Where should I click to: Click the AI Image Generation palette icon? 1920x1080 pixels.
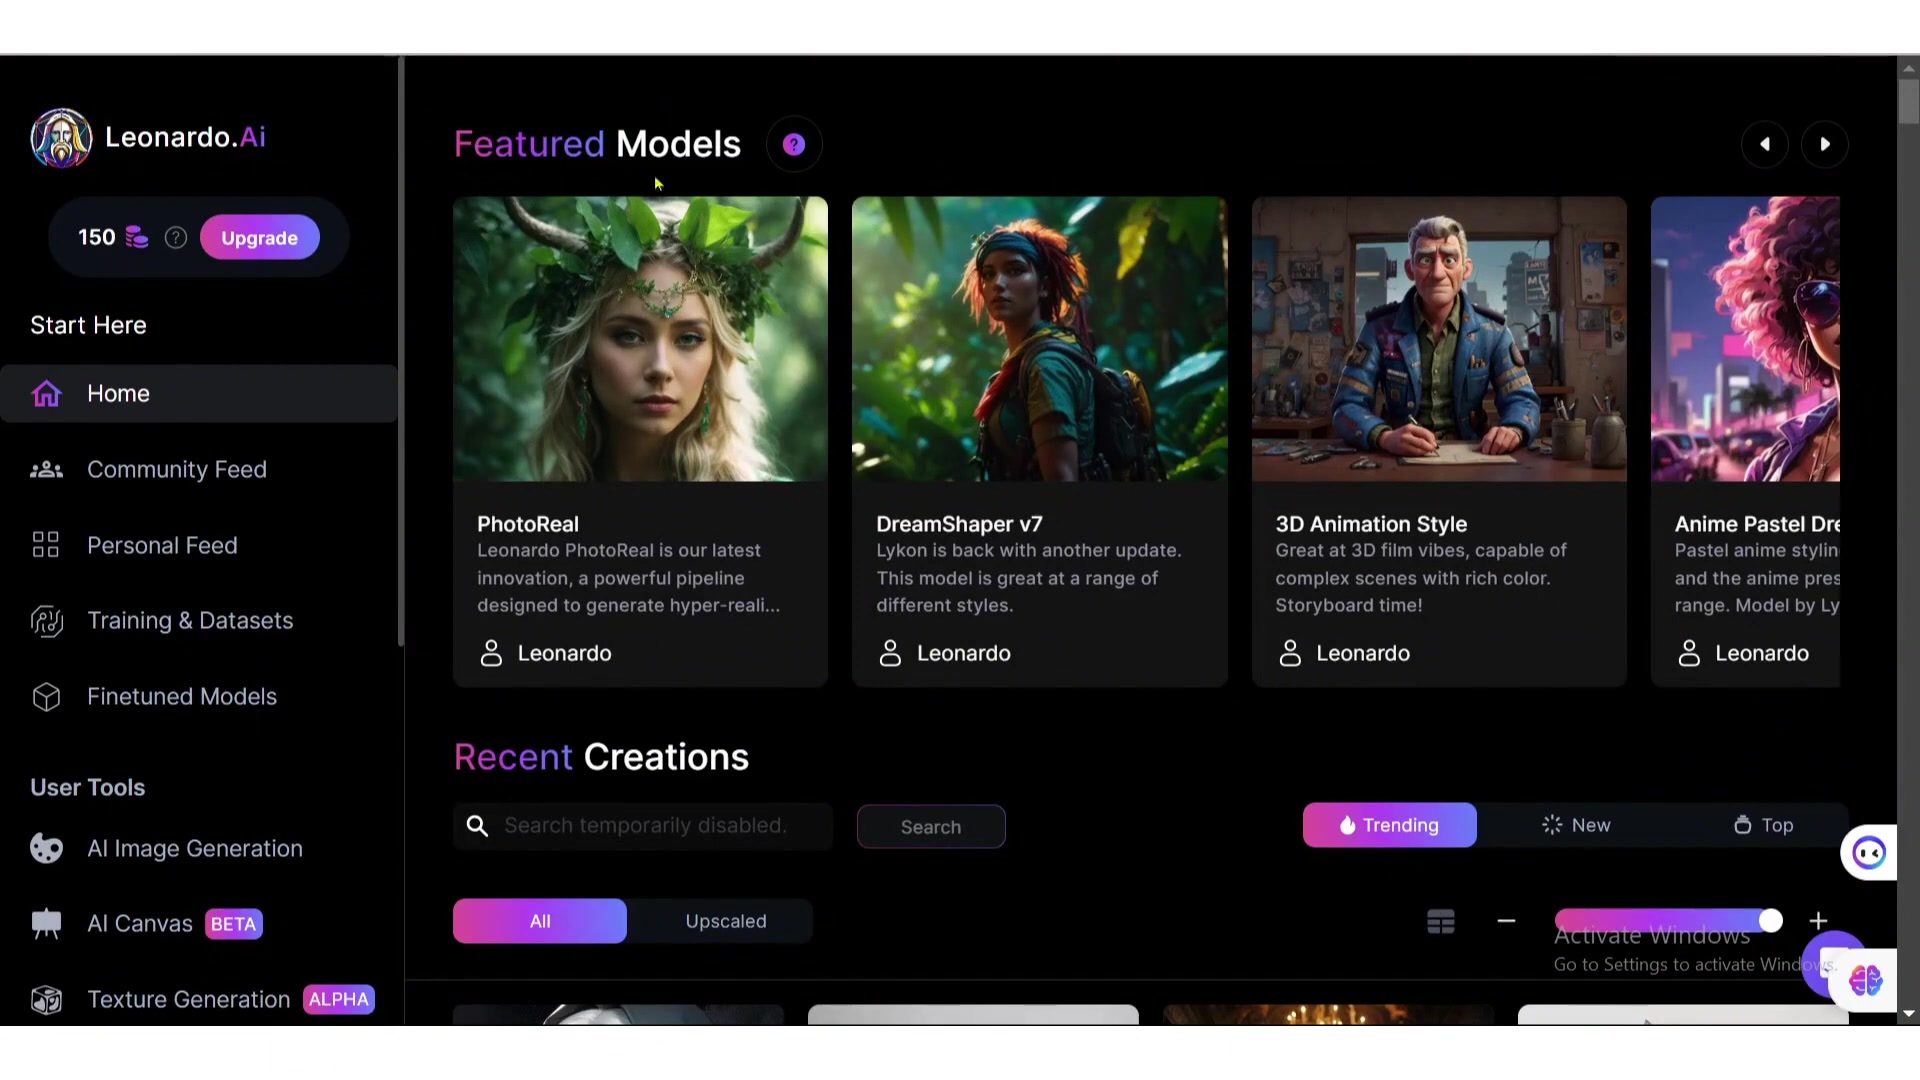point(46,849)
